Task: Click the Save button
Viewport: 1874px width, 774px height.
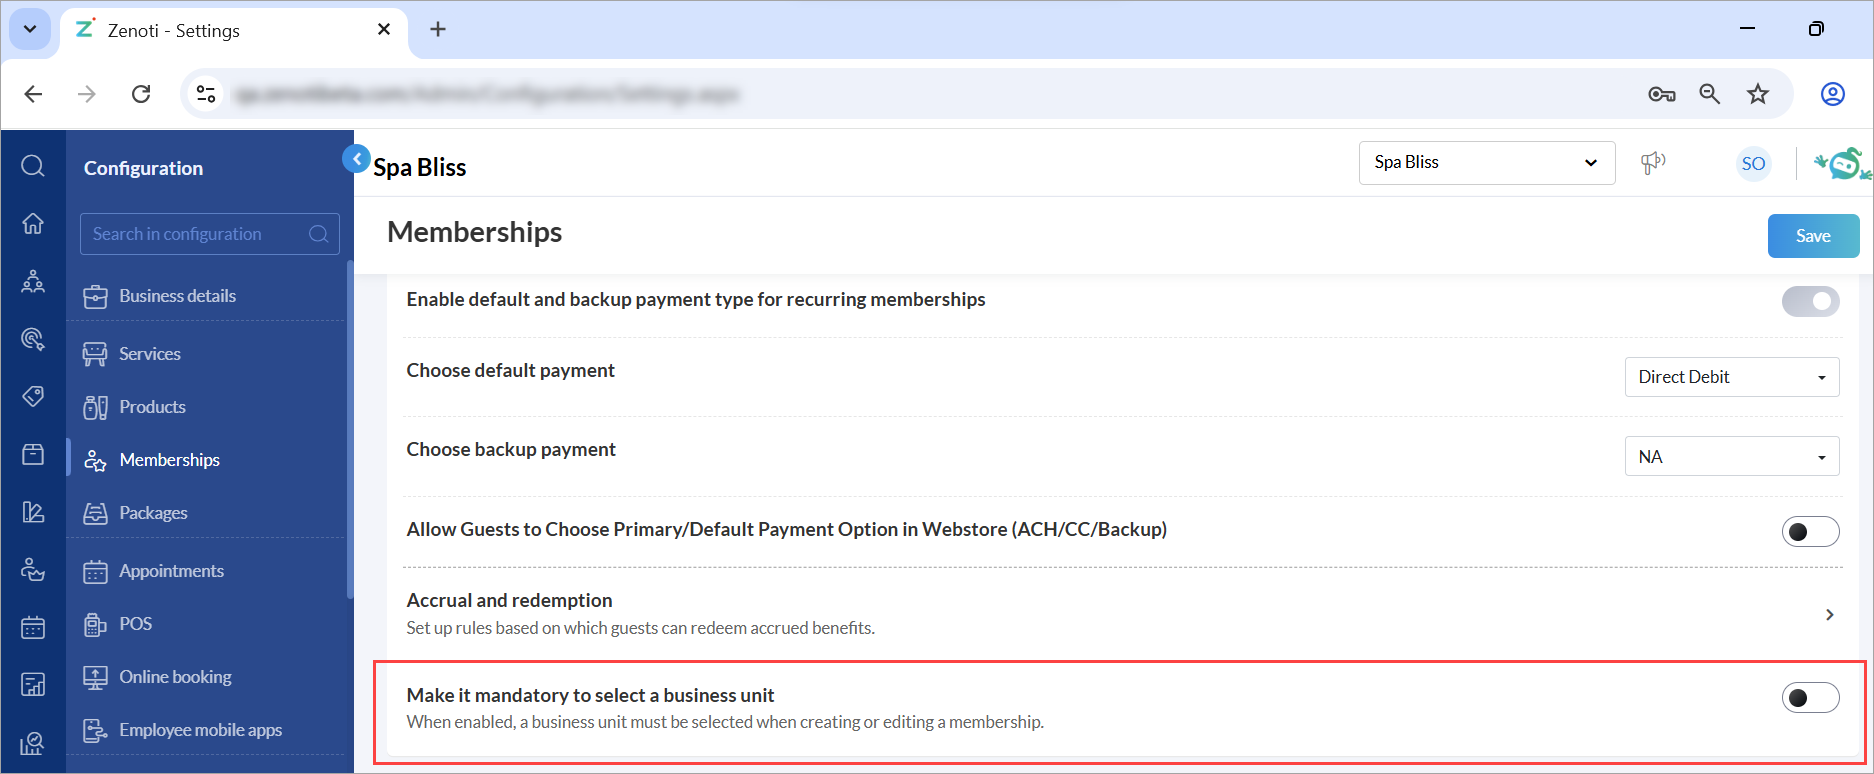Action: coord(1812,236)
